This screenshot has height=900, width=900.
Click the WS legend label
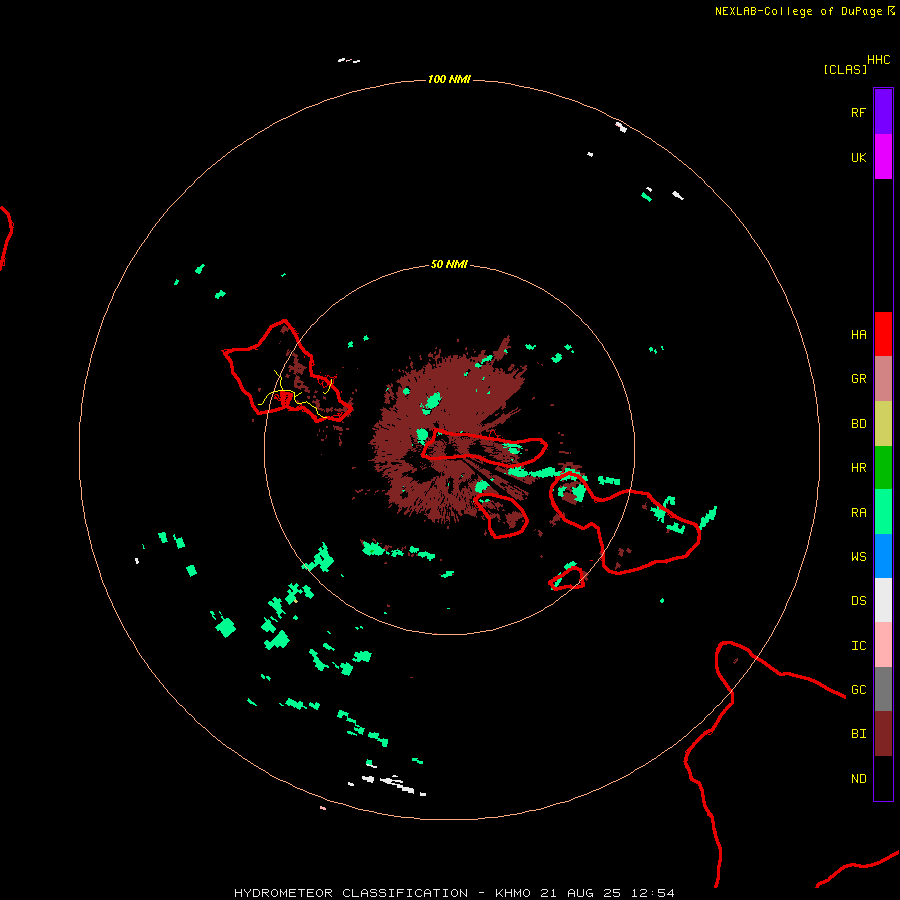coord(858,557)
